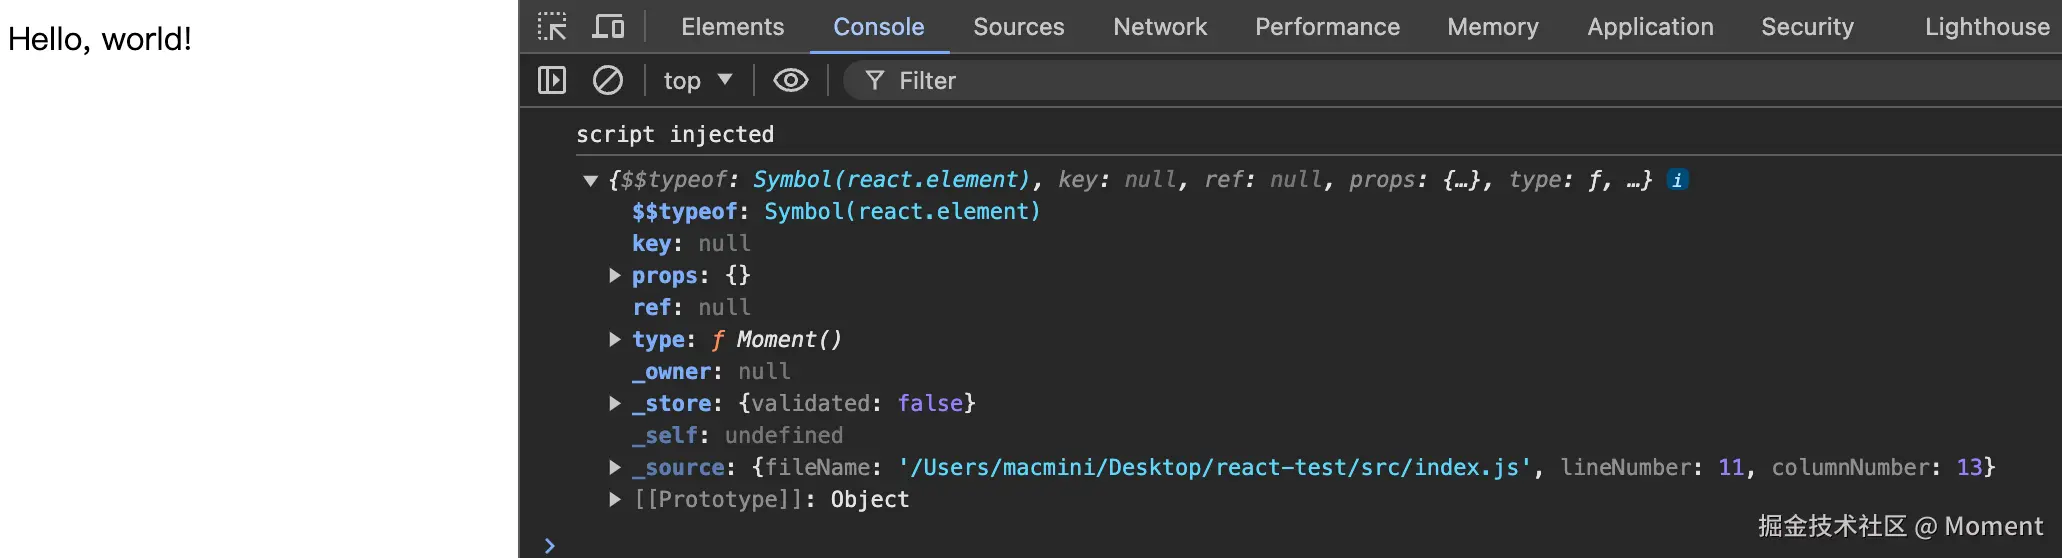Open the top JavaScript context dropdown
The height and width of the screenshot is (558, 2062).
pyautogui.click(x=697, y=80)
